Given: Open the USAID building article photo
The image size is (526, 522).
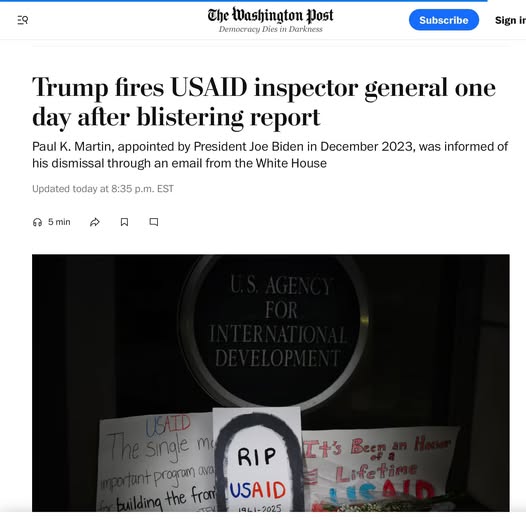Looking at the screenshot, I should coord(271,383).
